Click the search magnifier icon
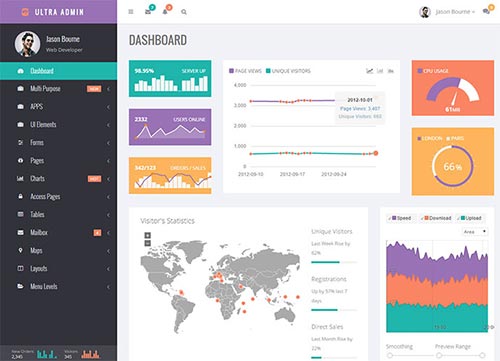 pos(184,12)
